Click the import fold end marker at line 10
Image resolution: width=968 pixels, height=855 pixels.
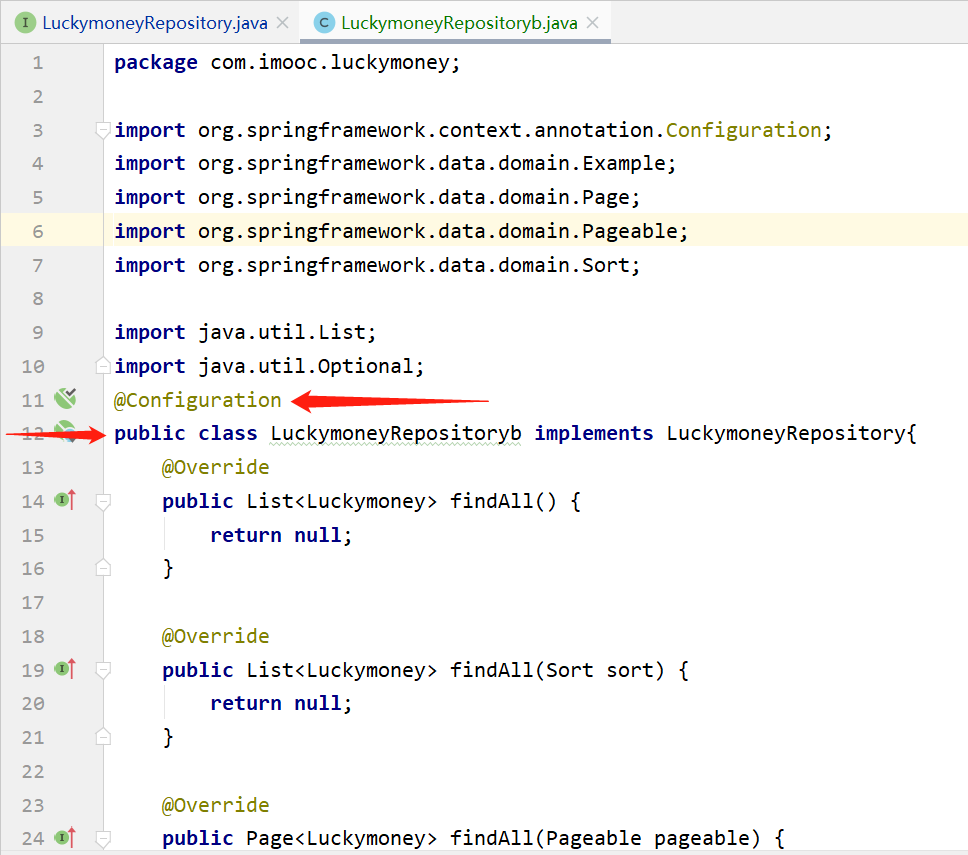(x=103, y=366)
